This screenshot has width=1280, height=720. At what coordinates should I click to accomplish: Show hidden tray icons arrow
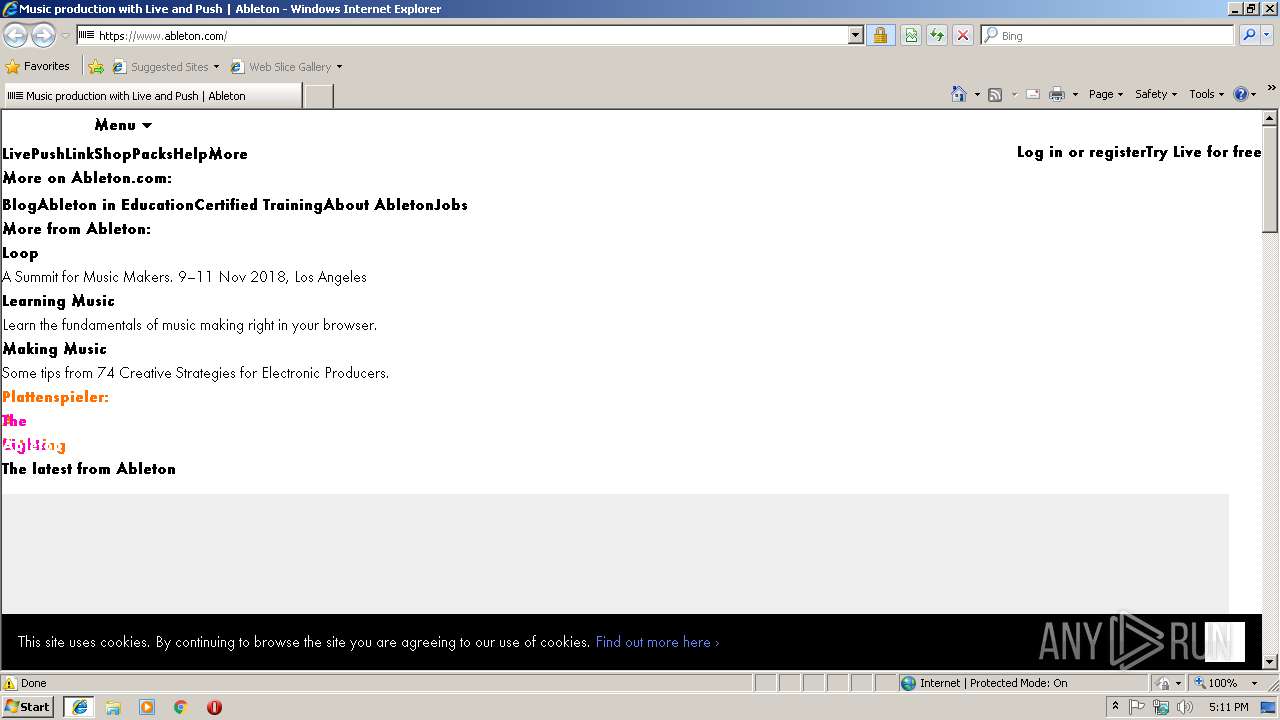[x=1115, y=707]
